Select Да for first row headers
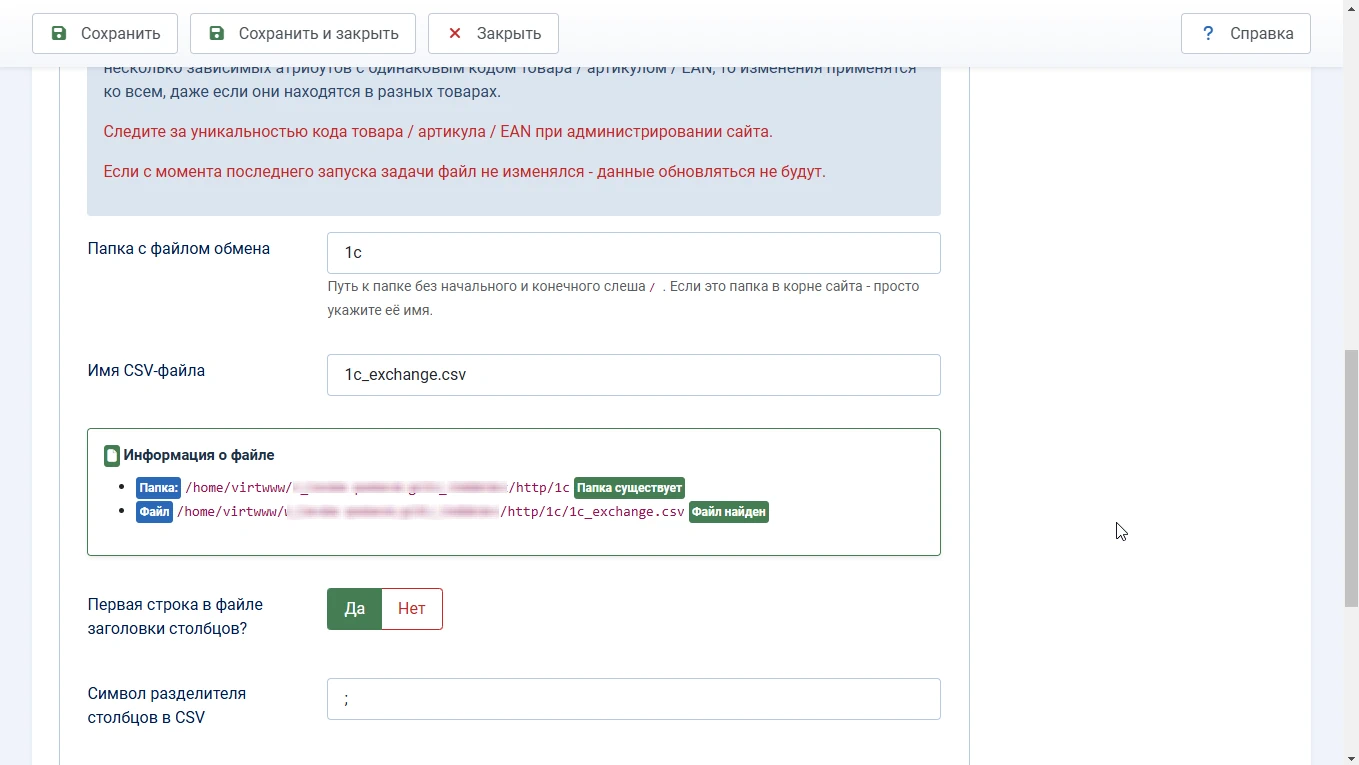The height and width of the screenshot is (765, 1359). click(354, 609)
